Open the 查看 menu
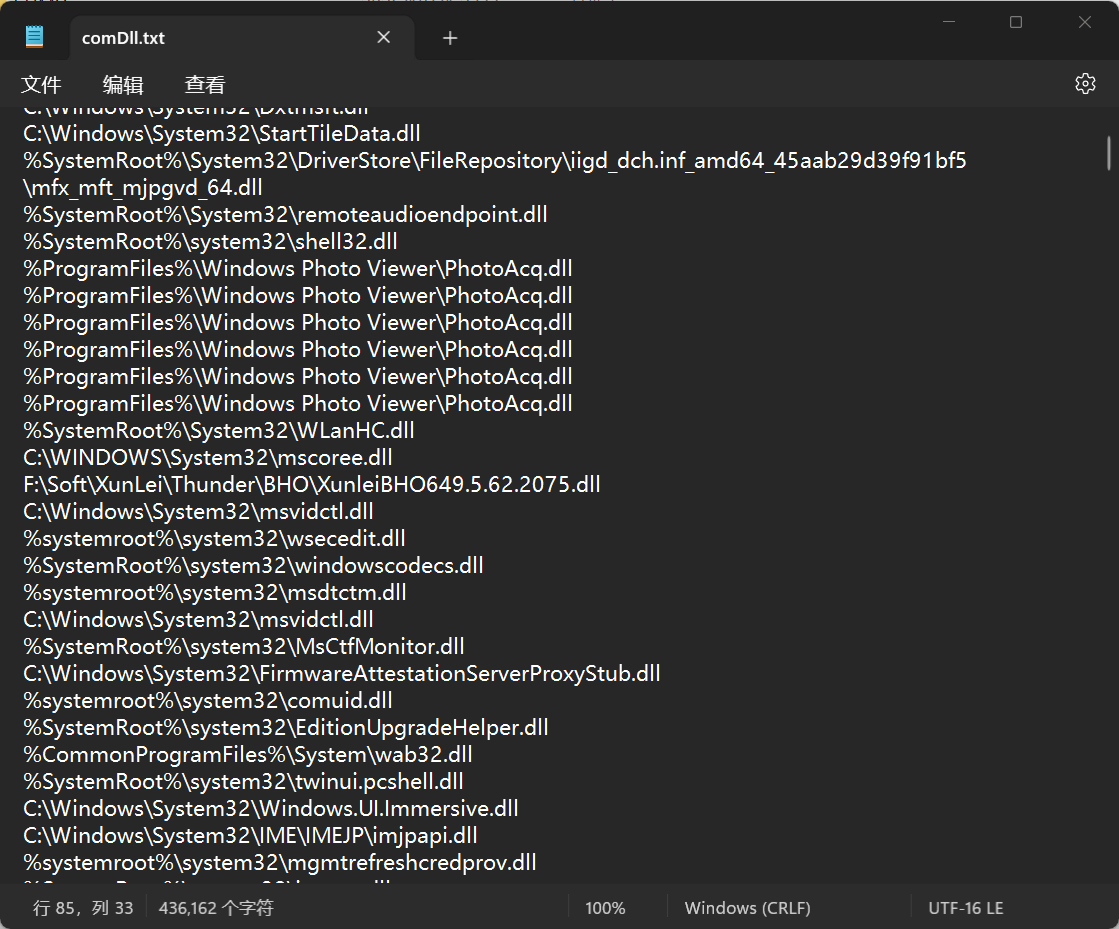Image resolution: width=1119 pixels, height=929 pixels. (205, 85)
